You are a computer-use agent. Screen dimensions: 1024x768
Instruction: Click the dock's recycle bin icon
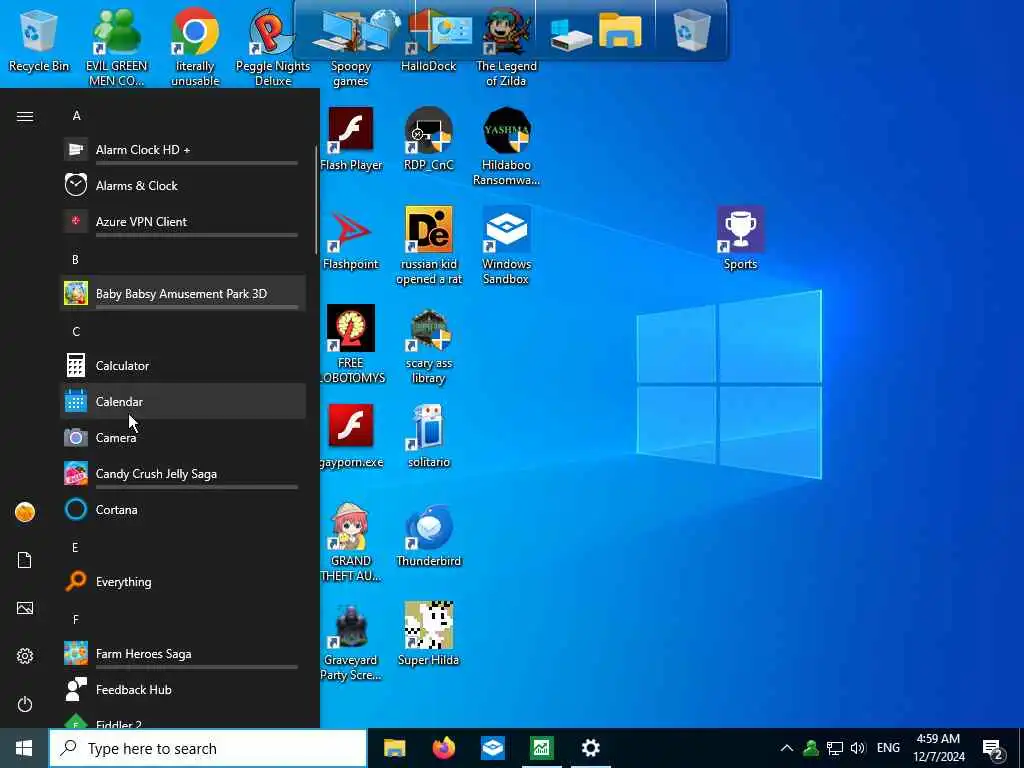[x=692, y=30]
